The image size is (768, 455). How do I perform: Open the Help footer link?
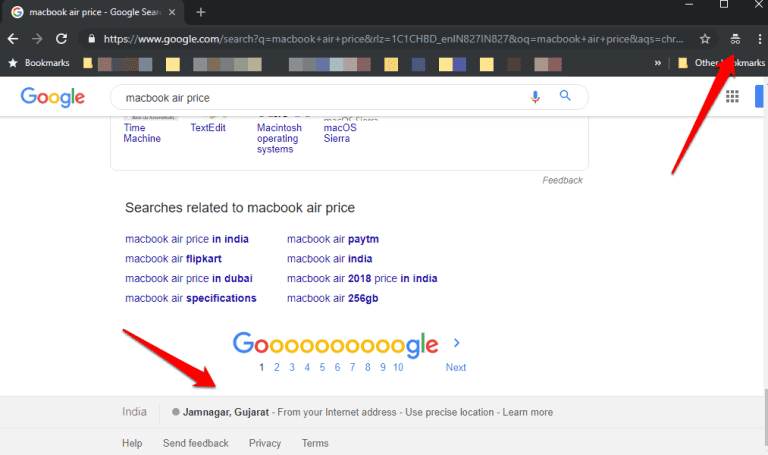tap(132, 443)
